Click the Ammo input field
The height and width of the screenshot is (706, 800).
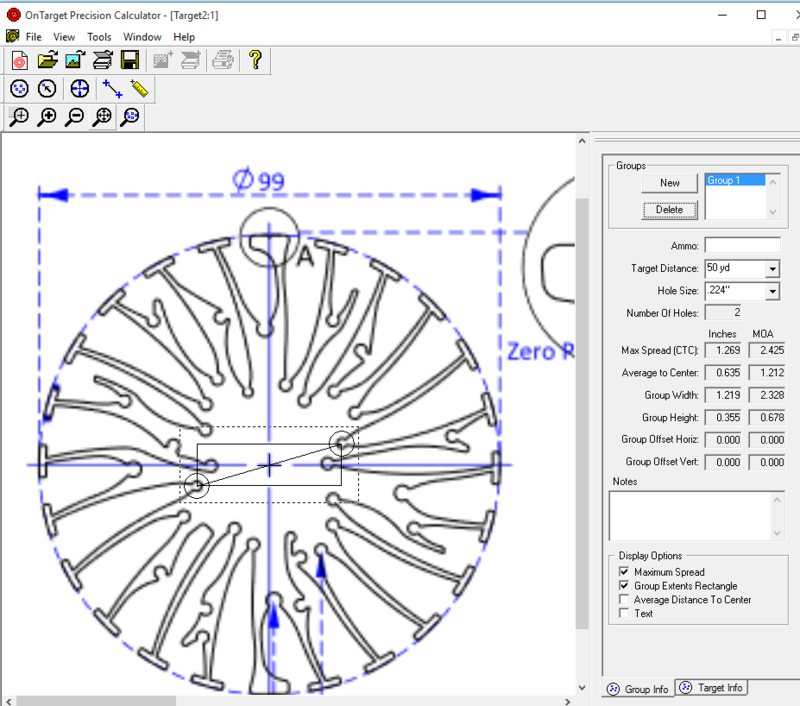point(742,245)
